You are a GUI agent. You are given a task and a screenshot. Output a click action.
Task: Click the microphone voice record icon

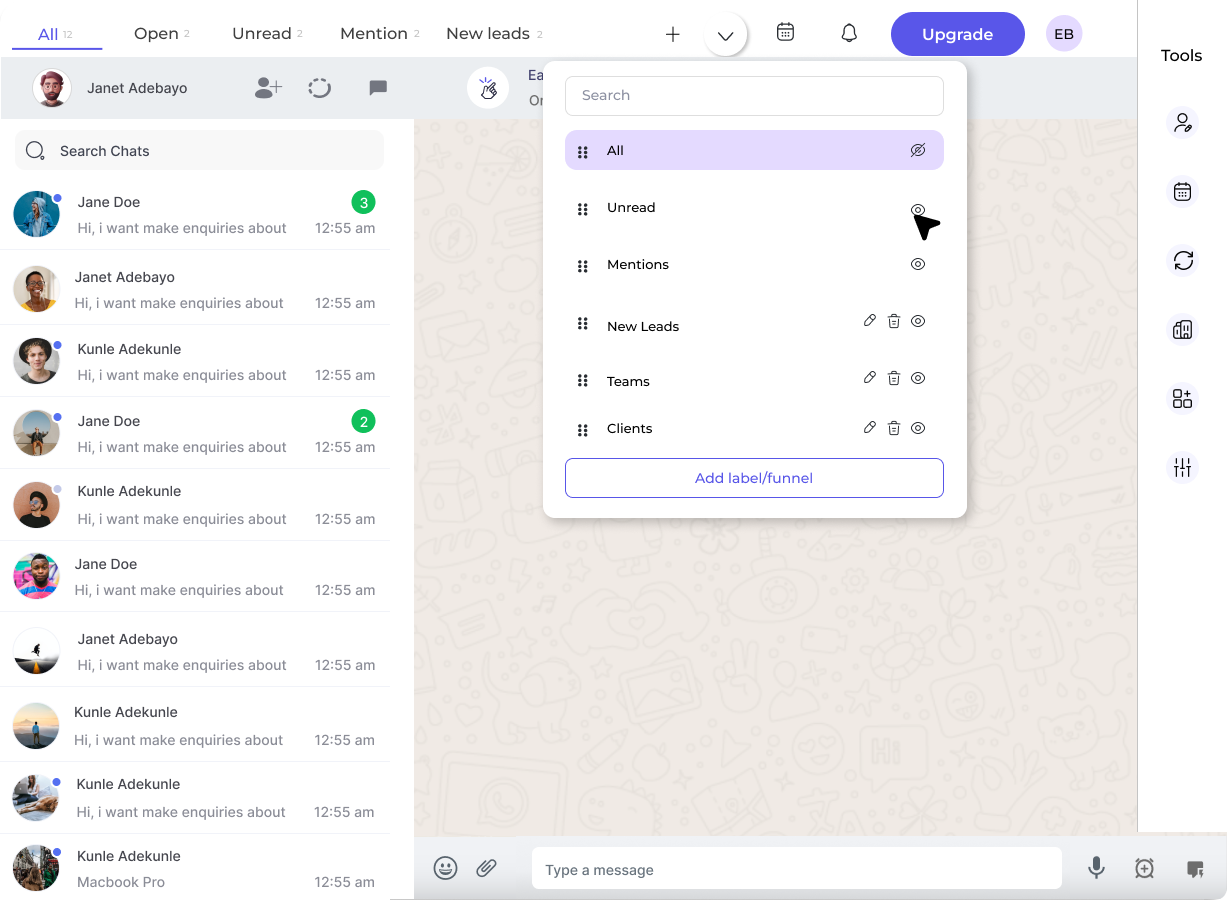point(1097,868)
